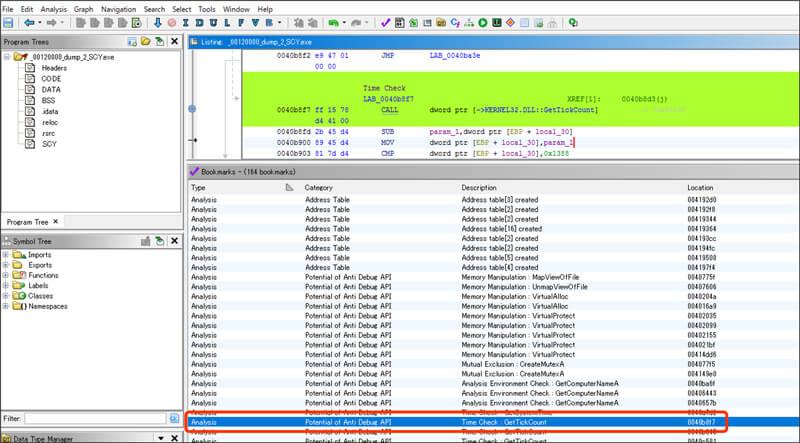Open the Navigation menu
The height and width of the screenshot is (443, 800).
(118, 9)
